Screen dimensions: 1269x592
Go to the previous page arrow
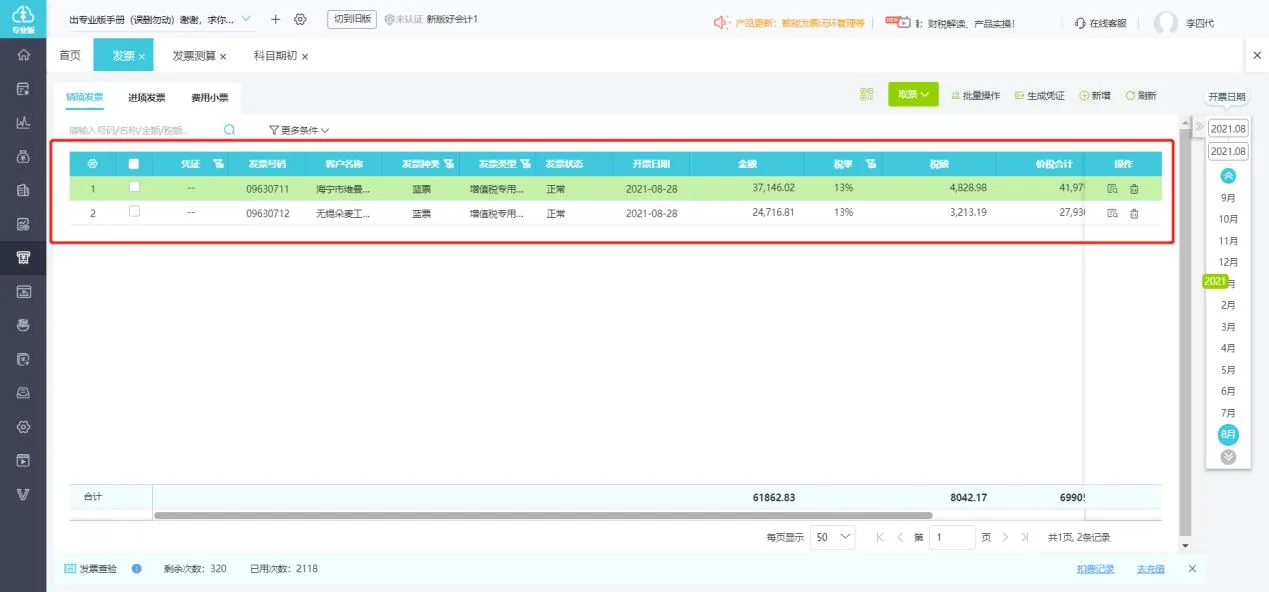pos(900,537)
